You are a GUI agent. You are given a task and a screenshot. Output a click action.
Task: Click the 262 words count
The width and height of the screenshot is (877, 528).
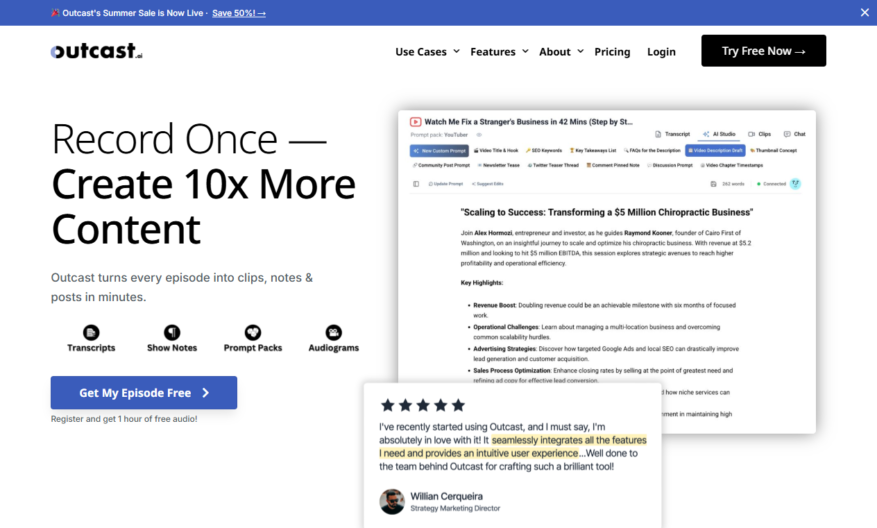pyautogui.click(x=733, y=184)
